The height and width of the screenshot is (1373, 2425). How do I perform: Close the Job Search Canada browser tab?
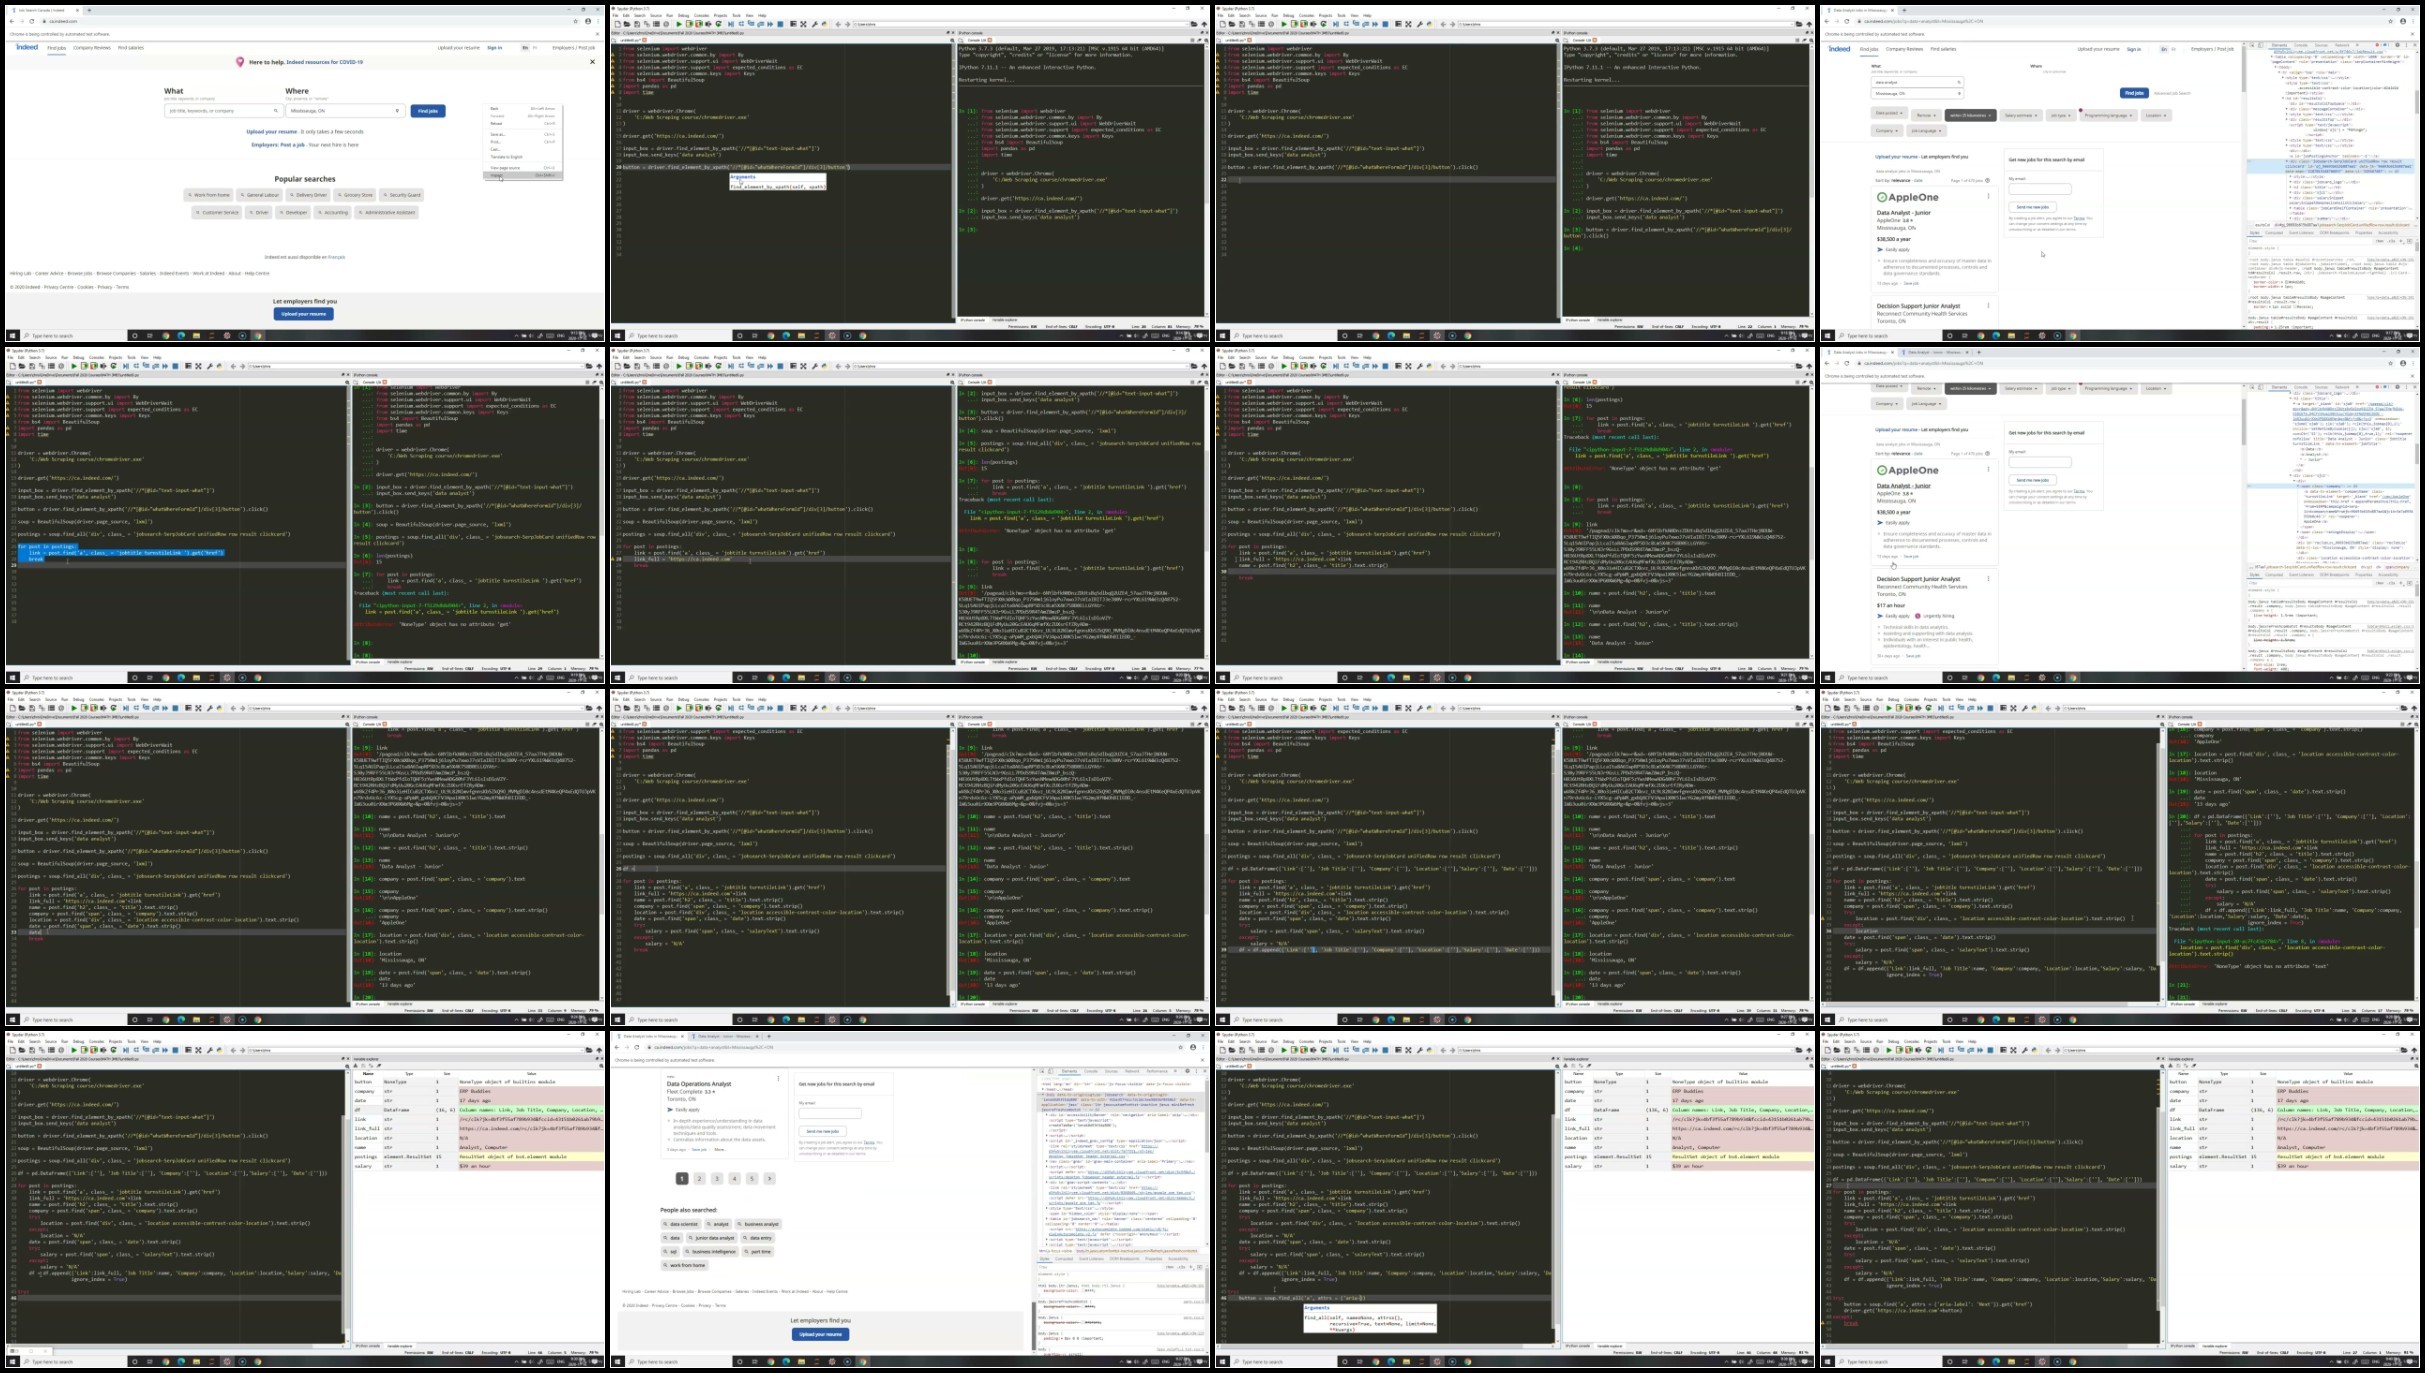pyautogui.click(x=79, y=10)
